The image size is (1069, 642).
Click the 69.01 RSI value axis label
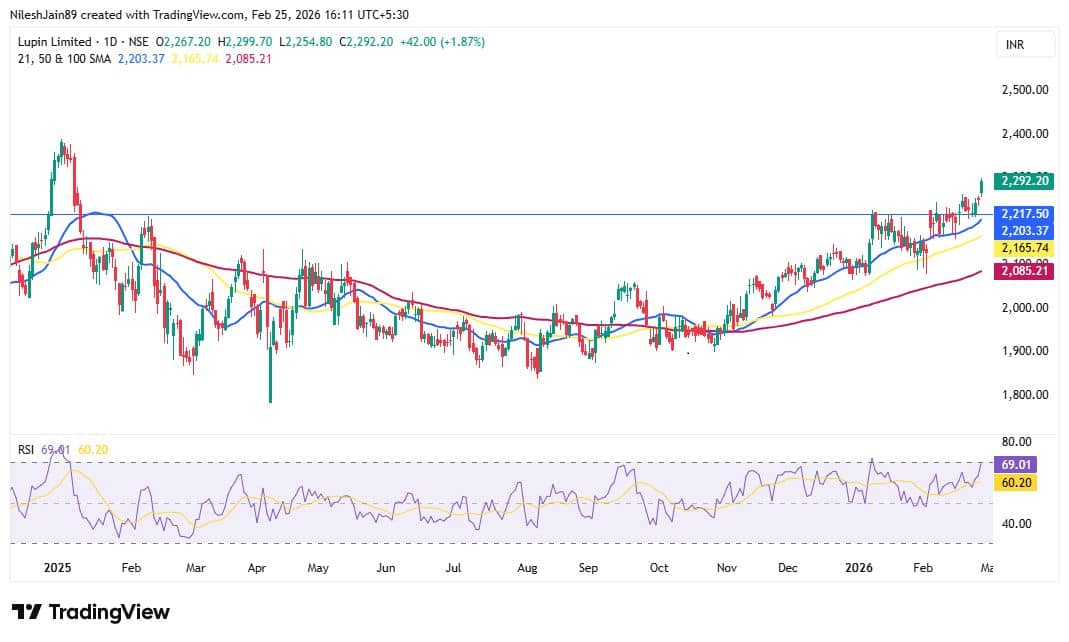click(1016, 465)
